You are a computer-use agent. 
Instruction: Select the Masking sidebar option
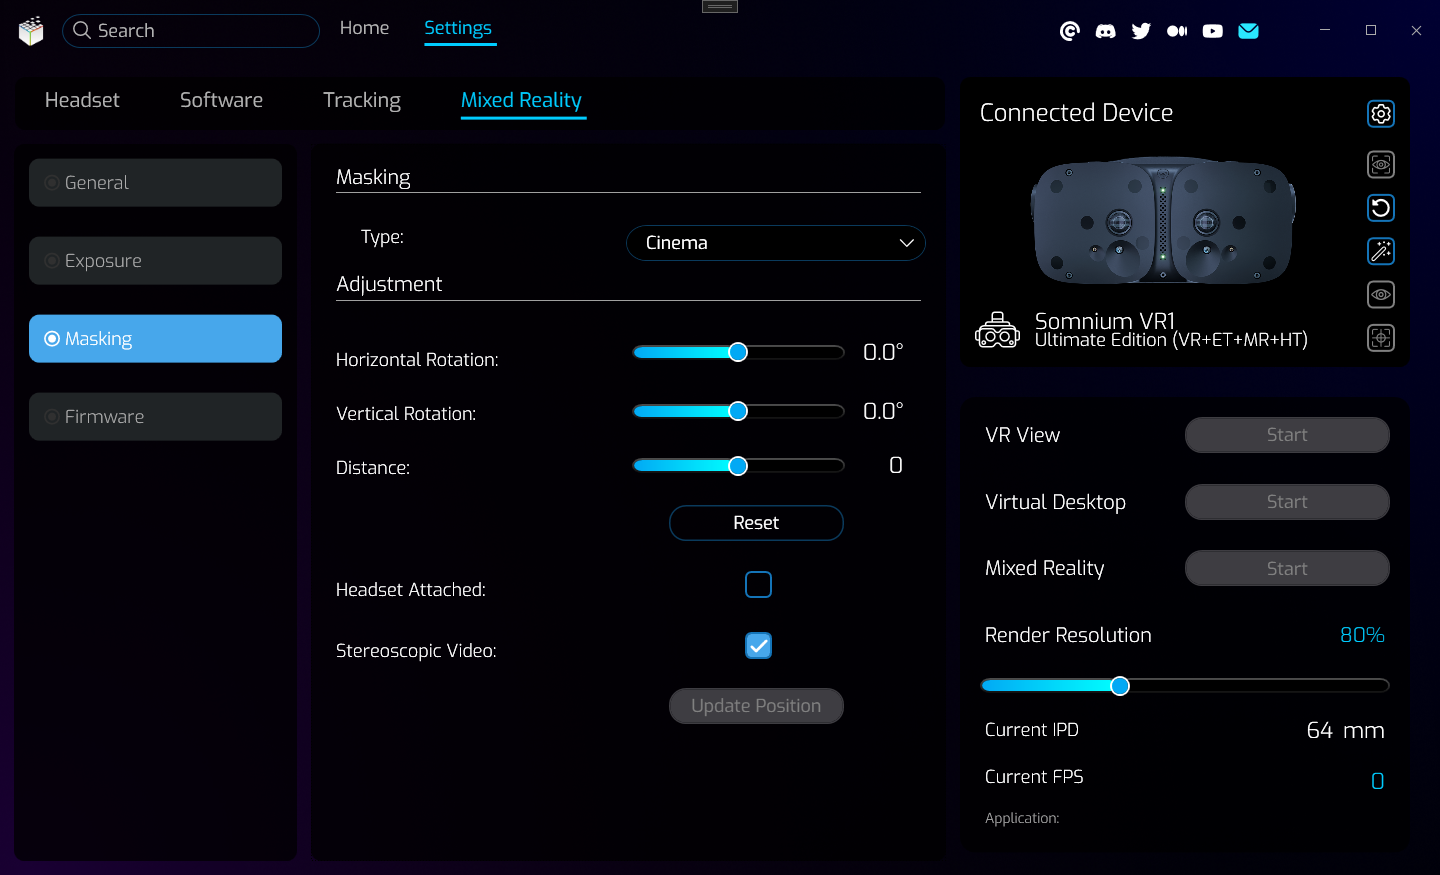pyautogui.click(x=155, y=339)
